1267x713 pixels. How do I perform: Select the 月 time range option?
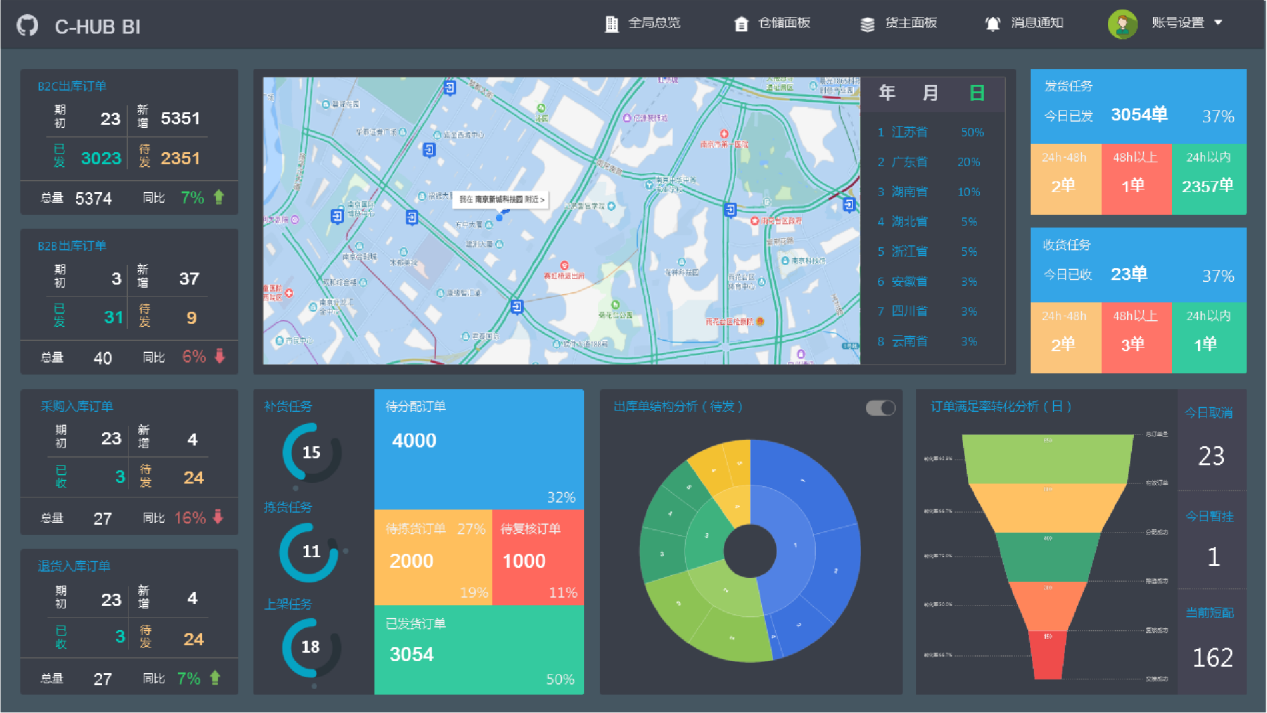931,94
